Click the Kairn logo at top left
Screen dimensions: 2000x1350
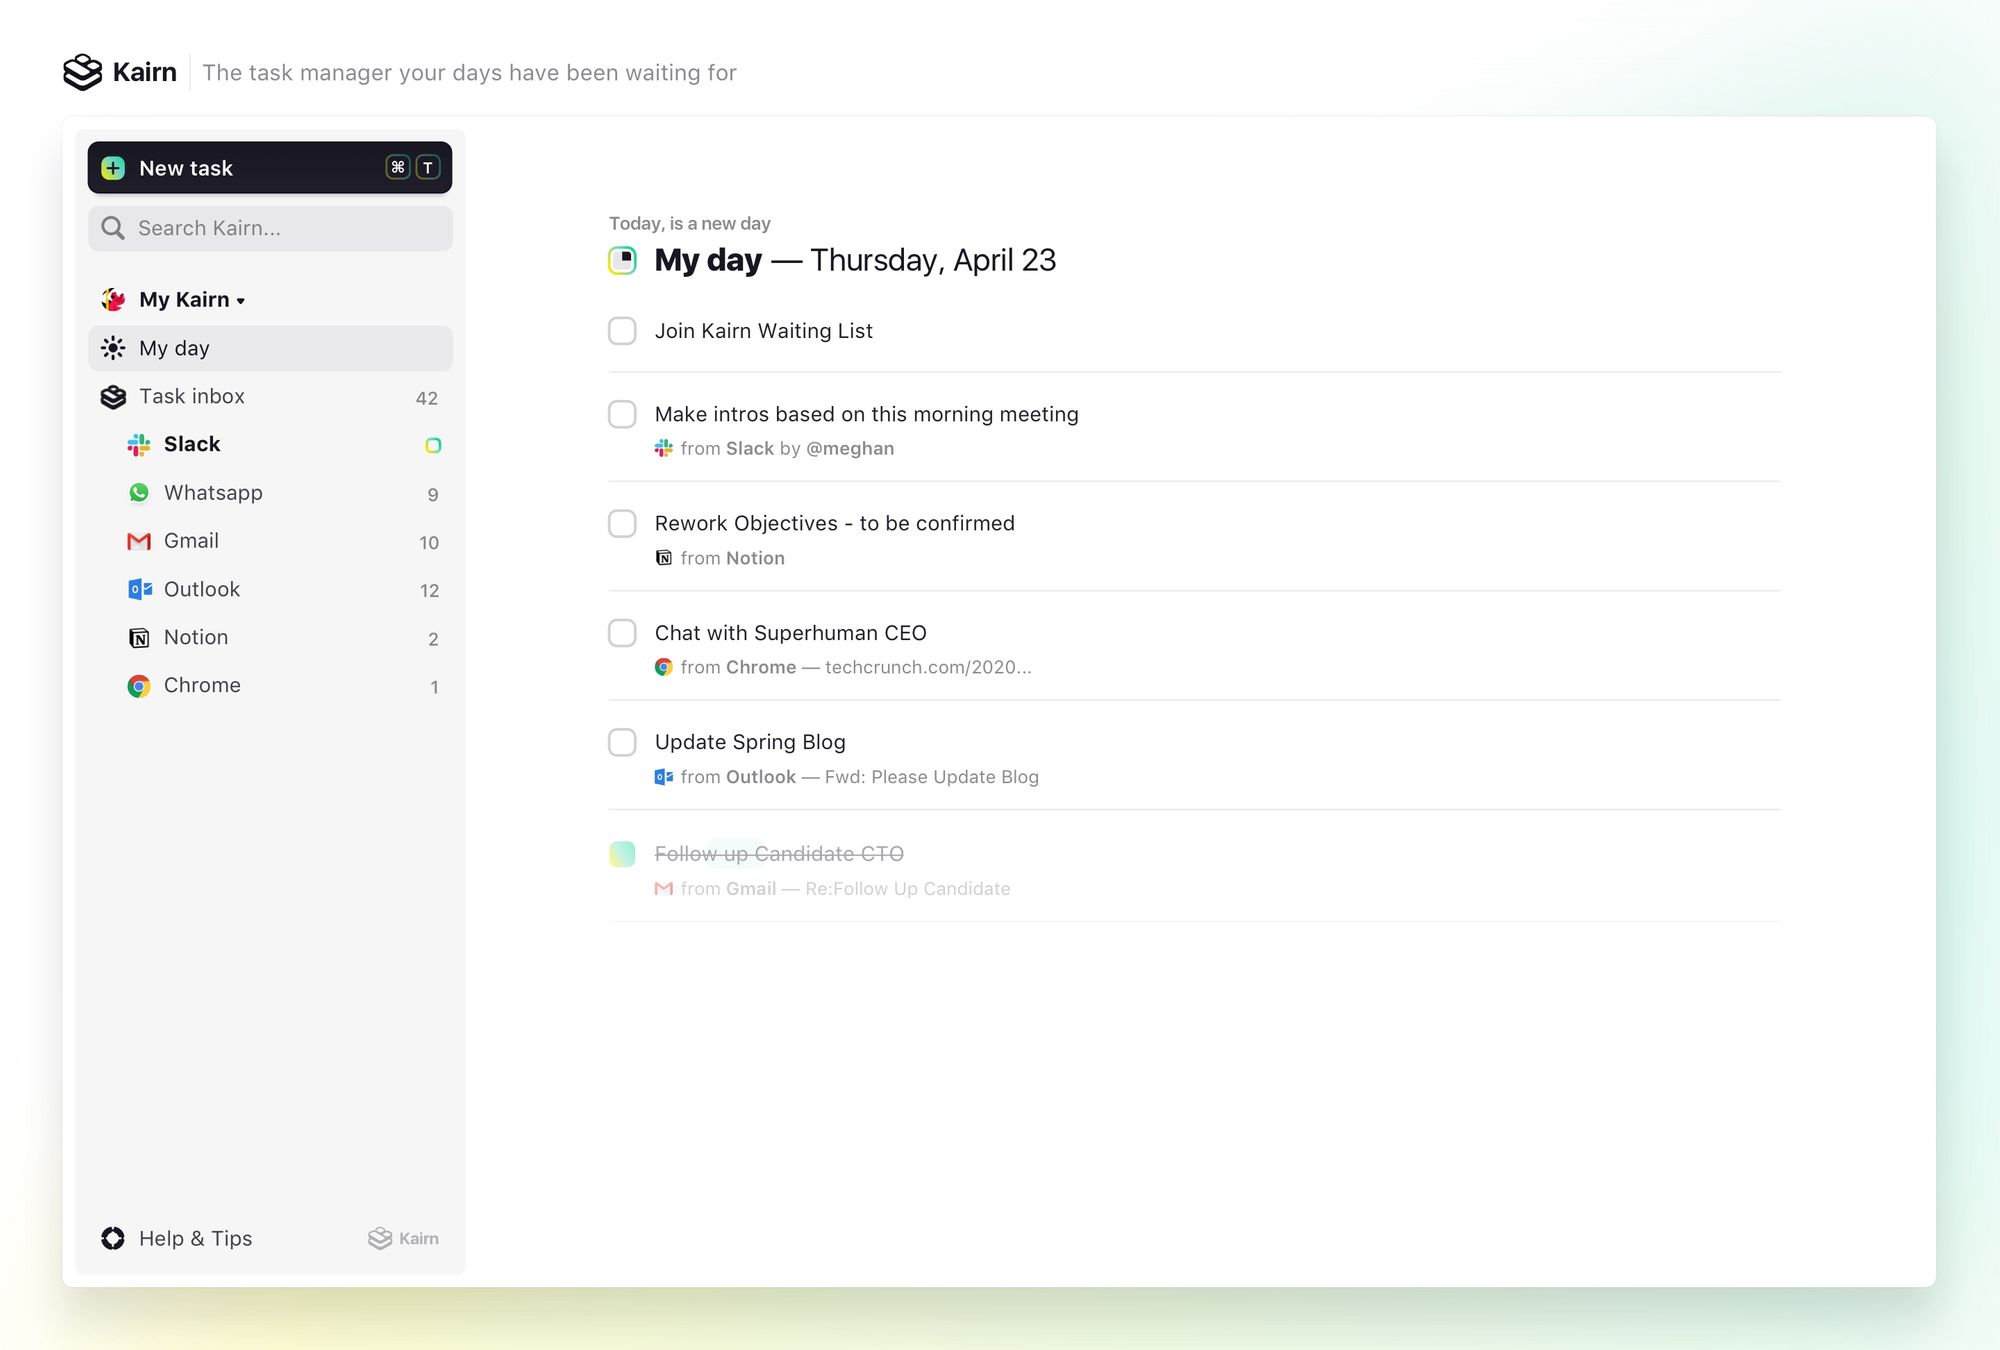tap(83, 72)
